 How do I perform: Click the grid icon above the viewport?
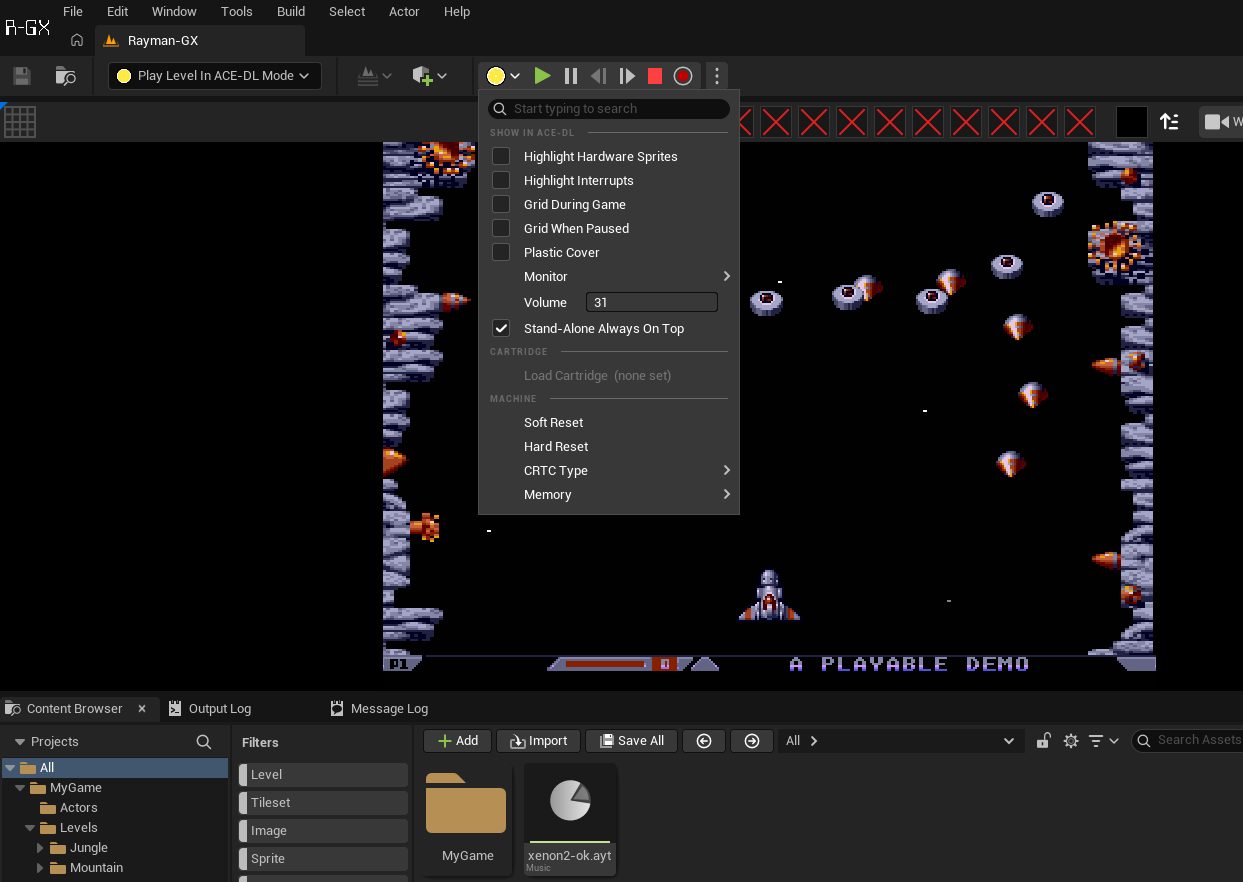click(x=20, y=122)
